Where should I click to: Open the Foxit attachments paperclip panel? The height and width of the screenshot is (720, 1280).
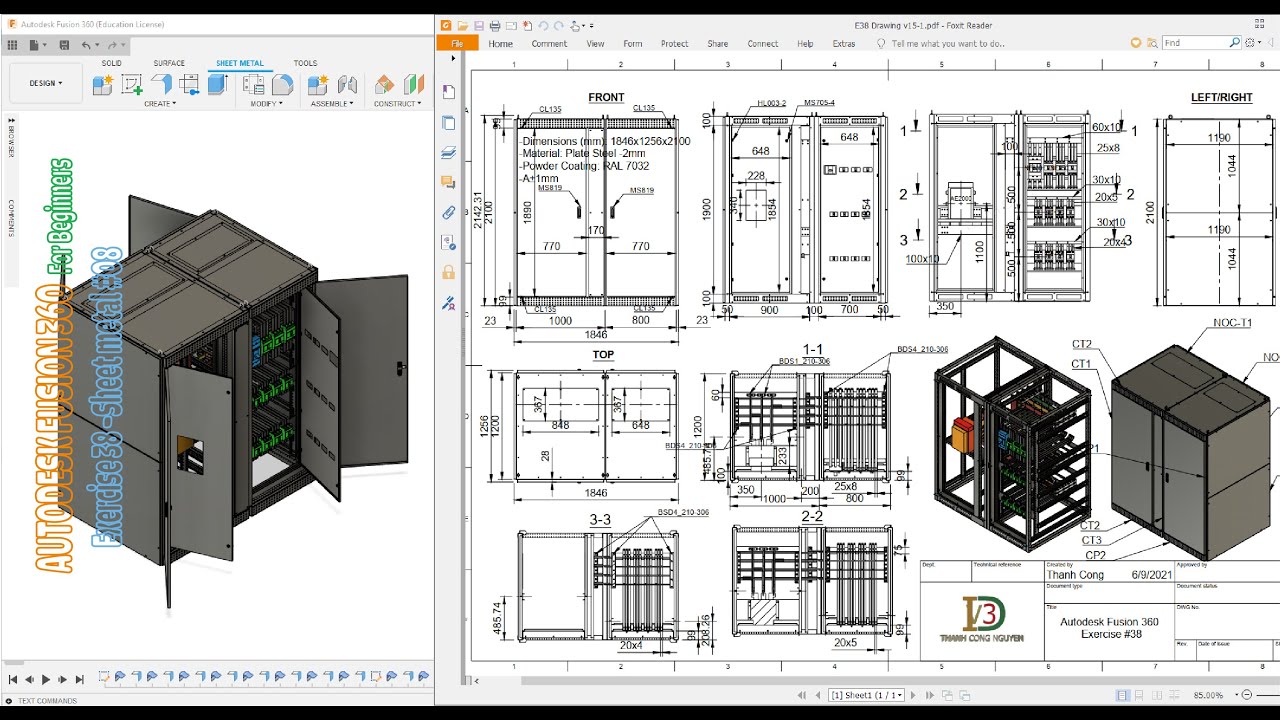click(448, 212)
